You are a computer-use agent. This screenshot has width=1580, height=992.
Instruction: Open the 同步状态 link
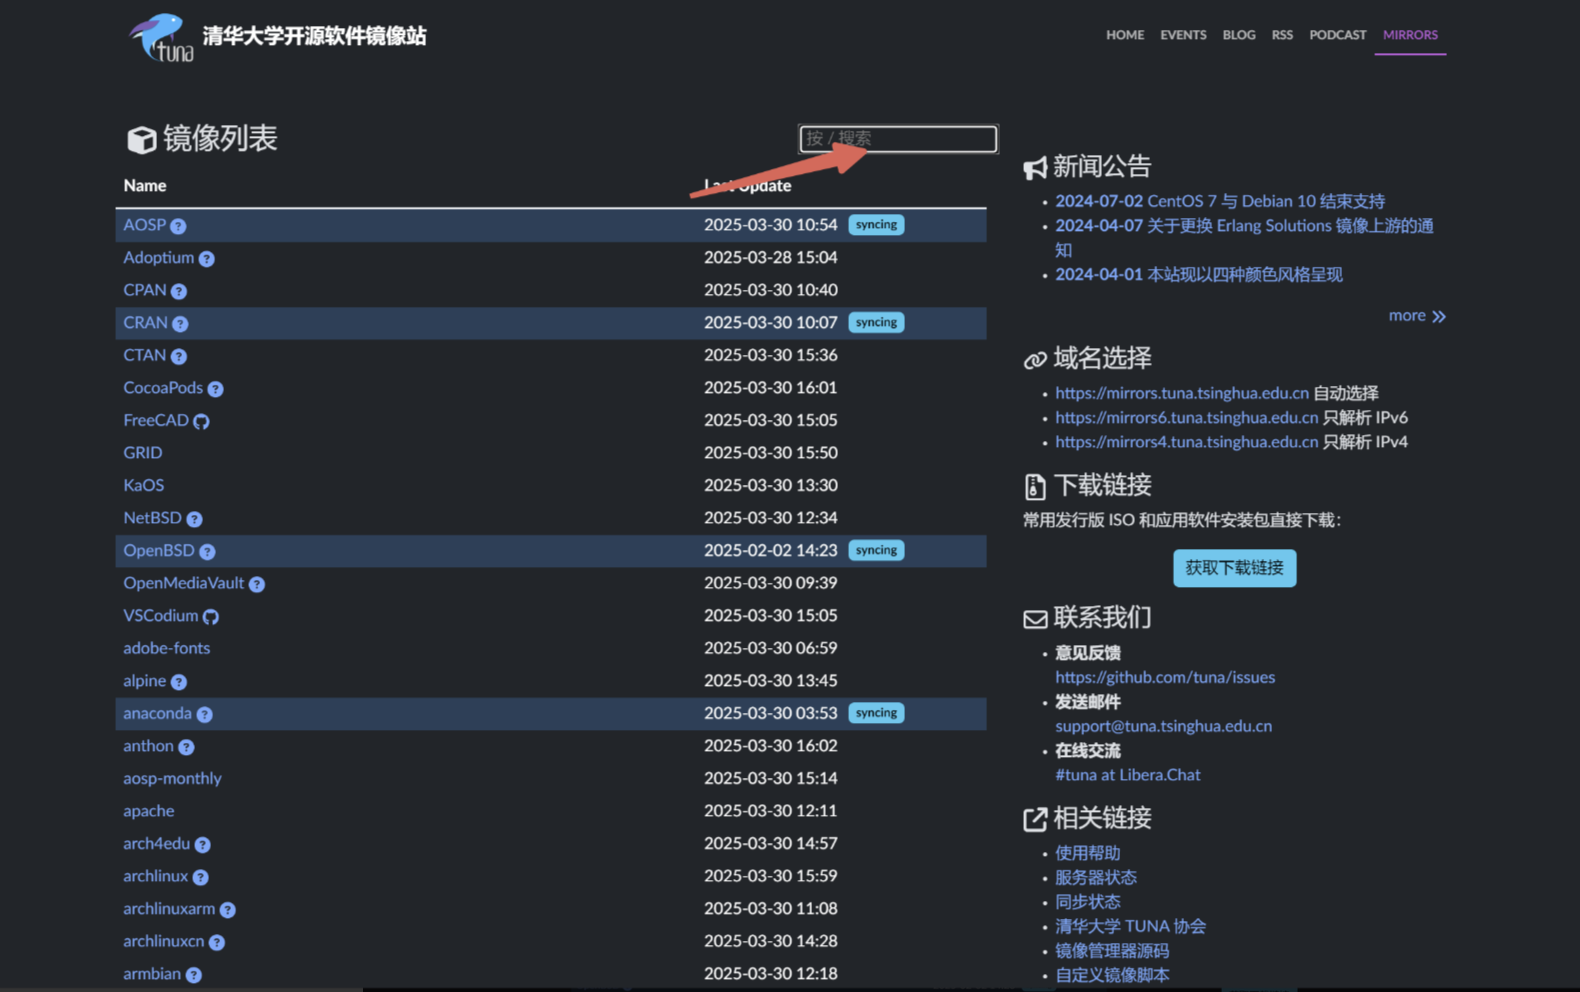click(1087, 902)
